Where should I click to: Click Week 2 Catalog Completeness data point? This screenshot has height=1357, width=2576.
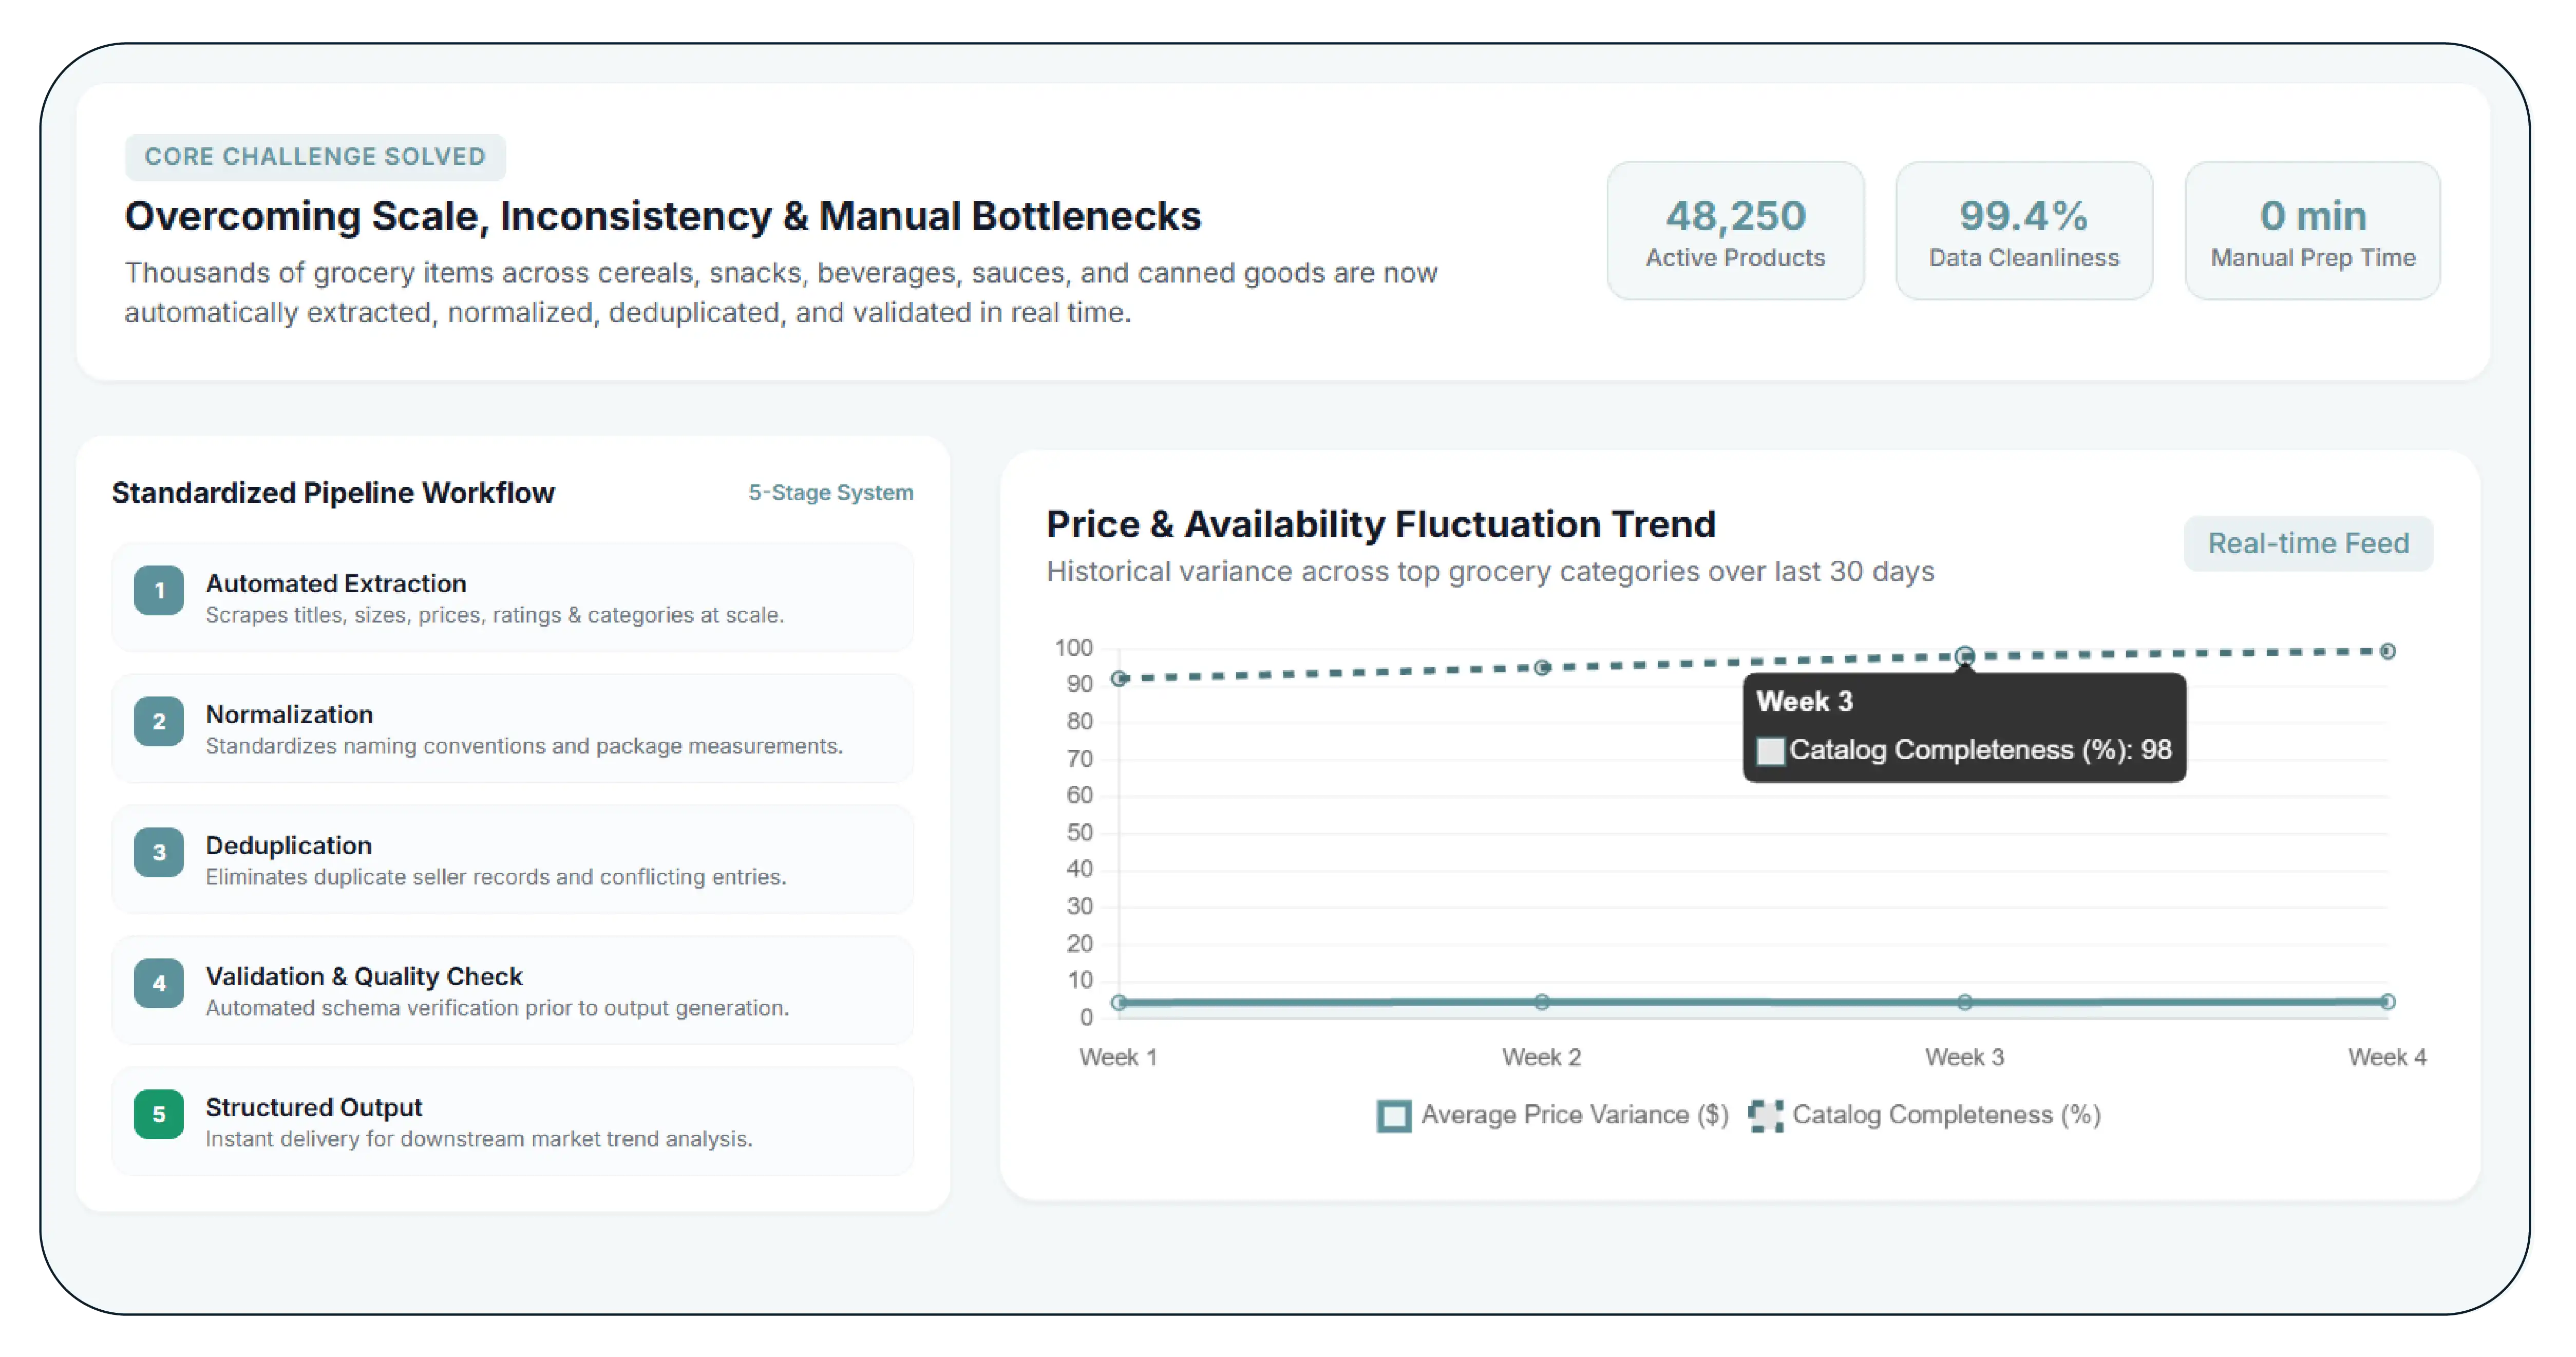point(1542,667)
